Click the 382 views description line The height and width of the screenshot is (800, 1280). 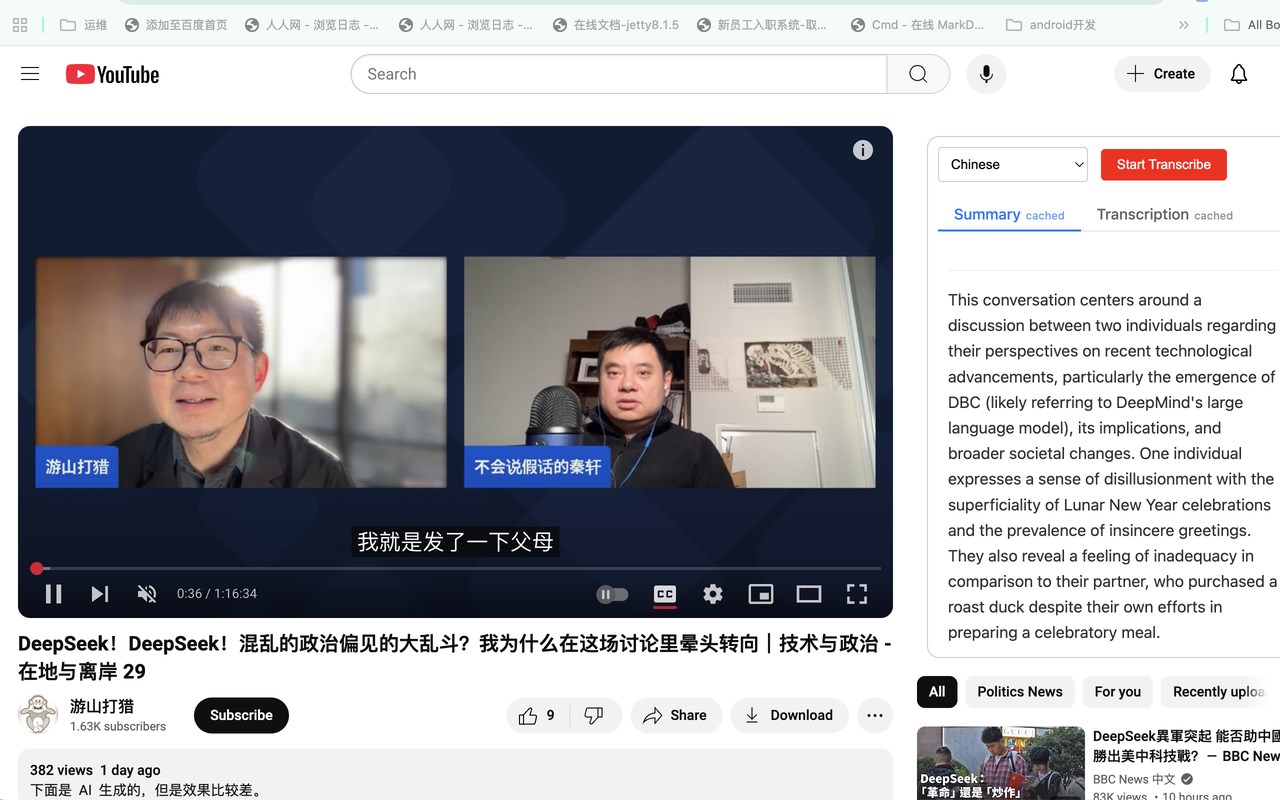click(x=95, y=770)
